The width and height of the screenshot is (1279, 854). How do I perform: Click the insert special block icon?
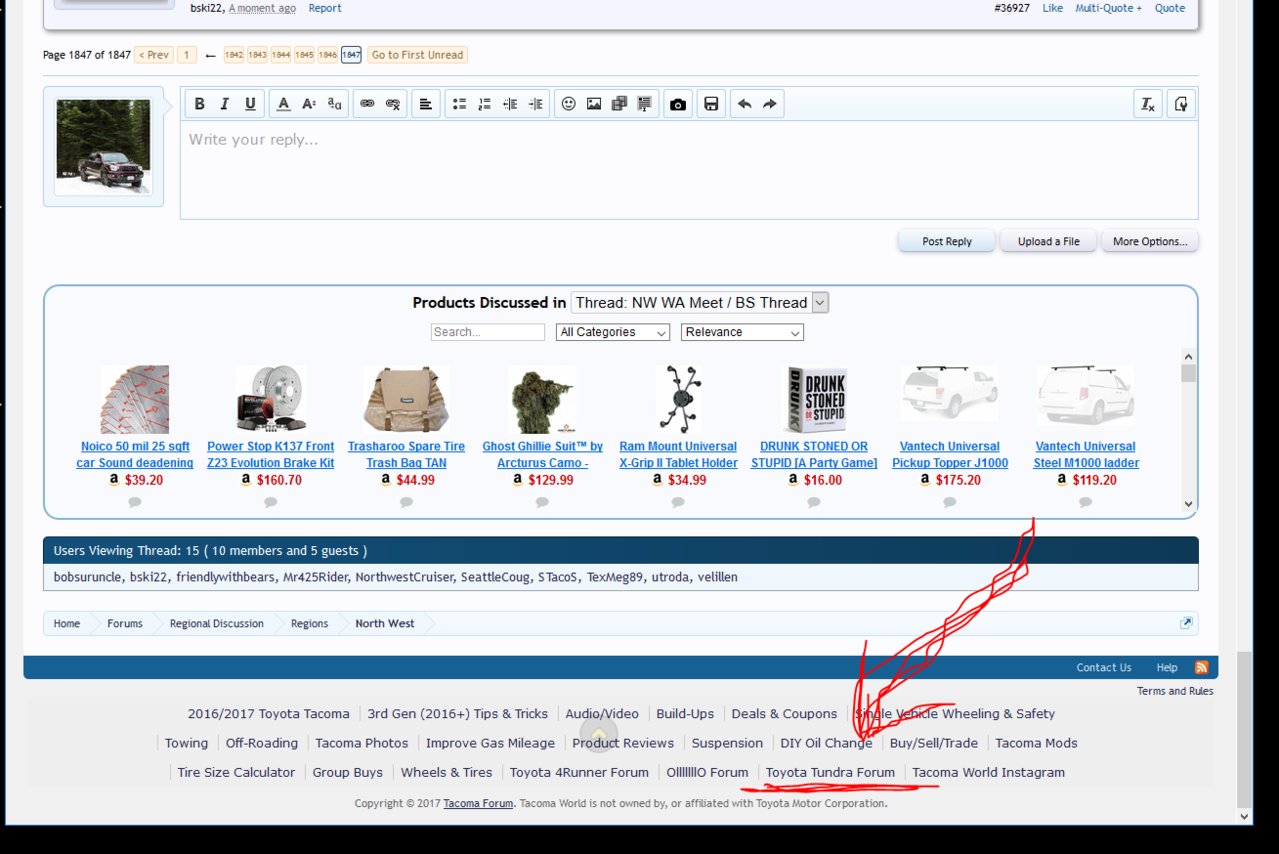[x=644, y=104]
